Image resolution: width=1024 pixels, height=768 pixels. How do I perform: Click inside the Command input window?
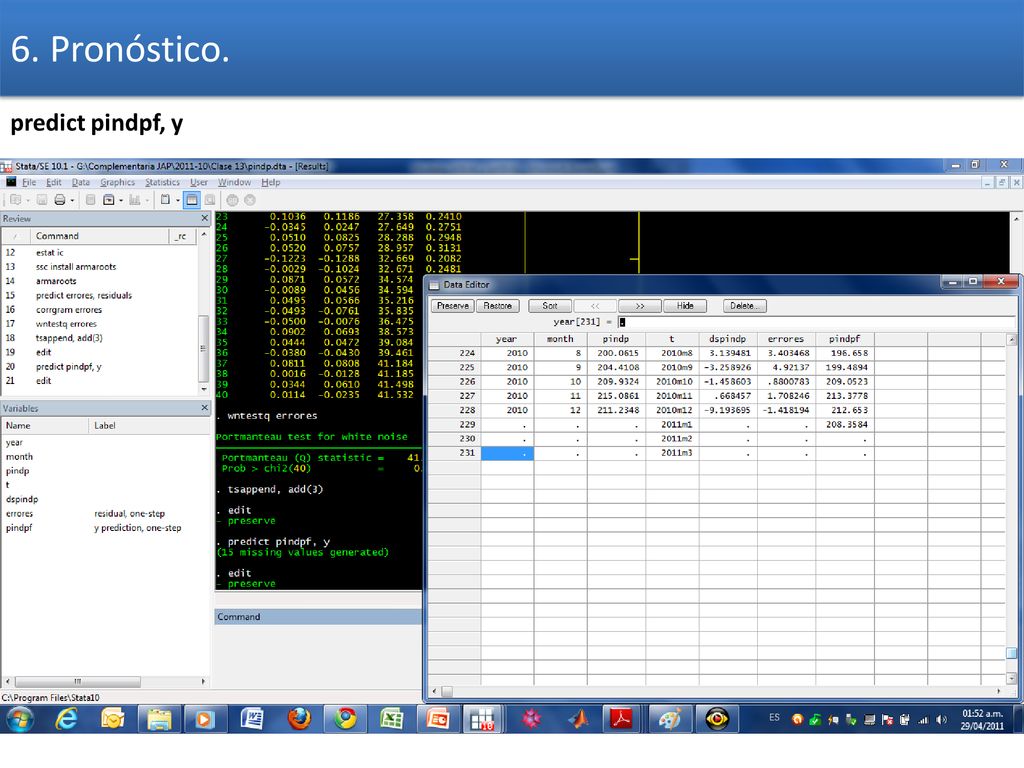[x=318, y=655]
